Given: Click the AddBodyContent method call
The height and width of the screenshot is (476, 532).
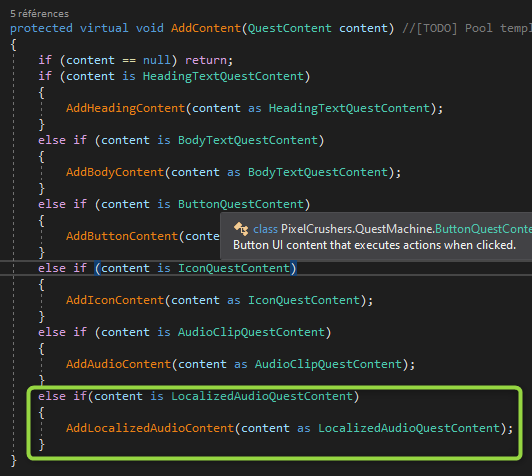Looking at the screenshot, I should pos(115,172).
